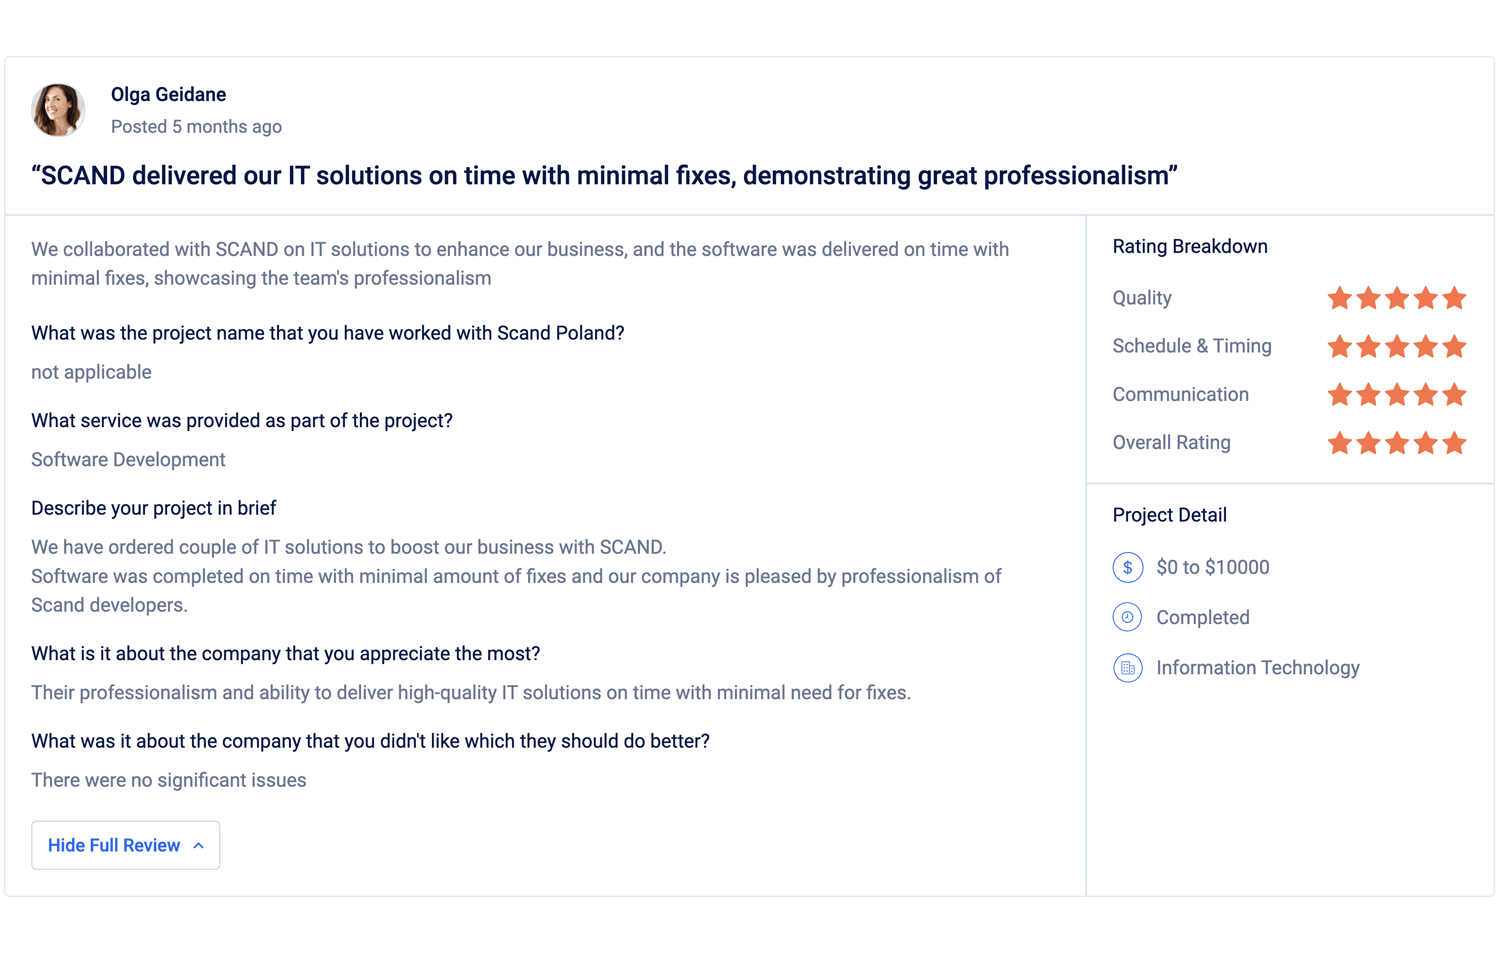Click the Rating Breakdown heading
This screenshot has width=1500, height=956.
[1190, 246]
